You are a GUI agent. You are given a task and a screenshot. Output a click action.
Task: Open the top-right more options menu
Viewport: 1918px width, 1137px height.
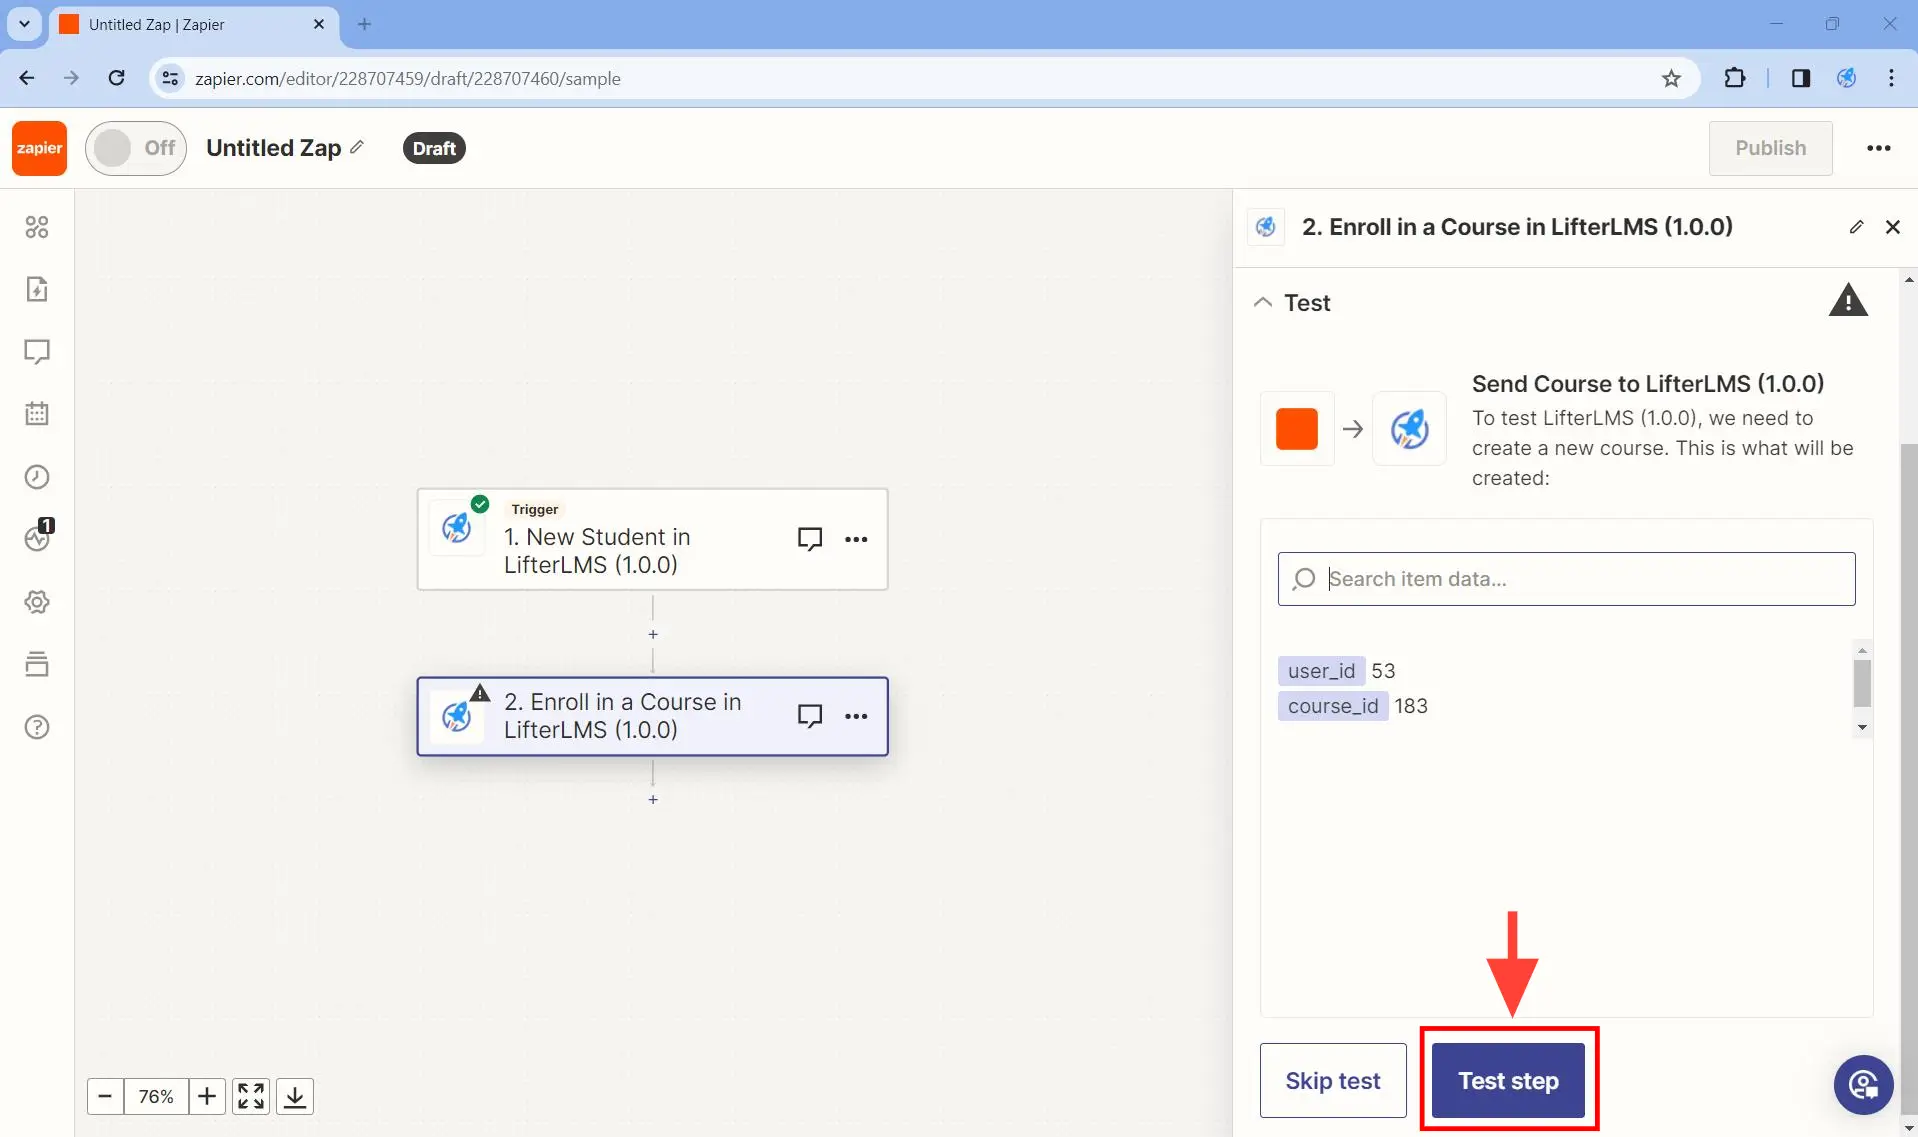click(1878, 148)
